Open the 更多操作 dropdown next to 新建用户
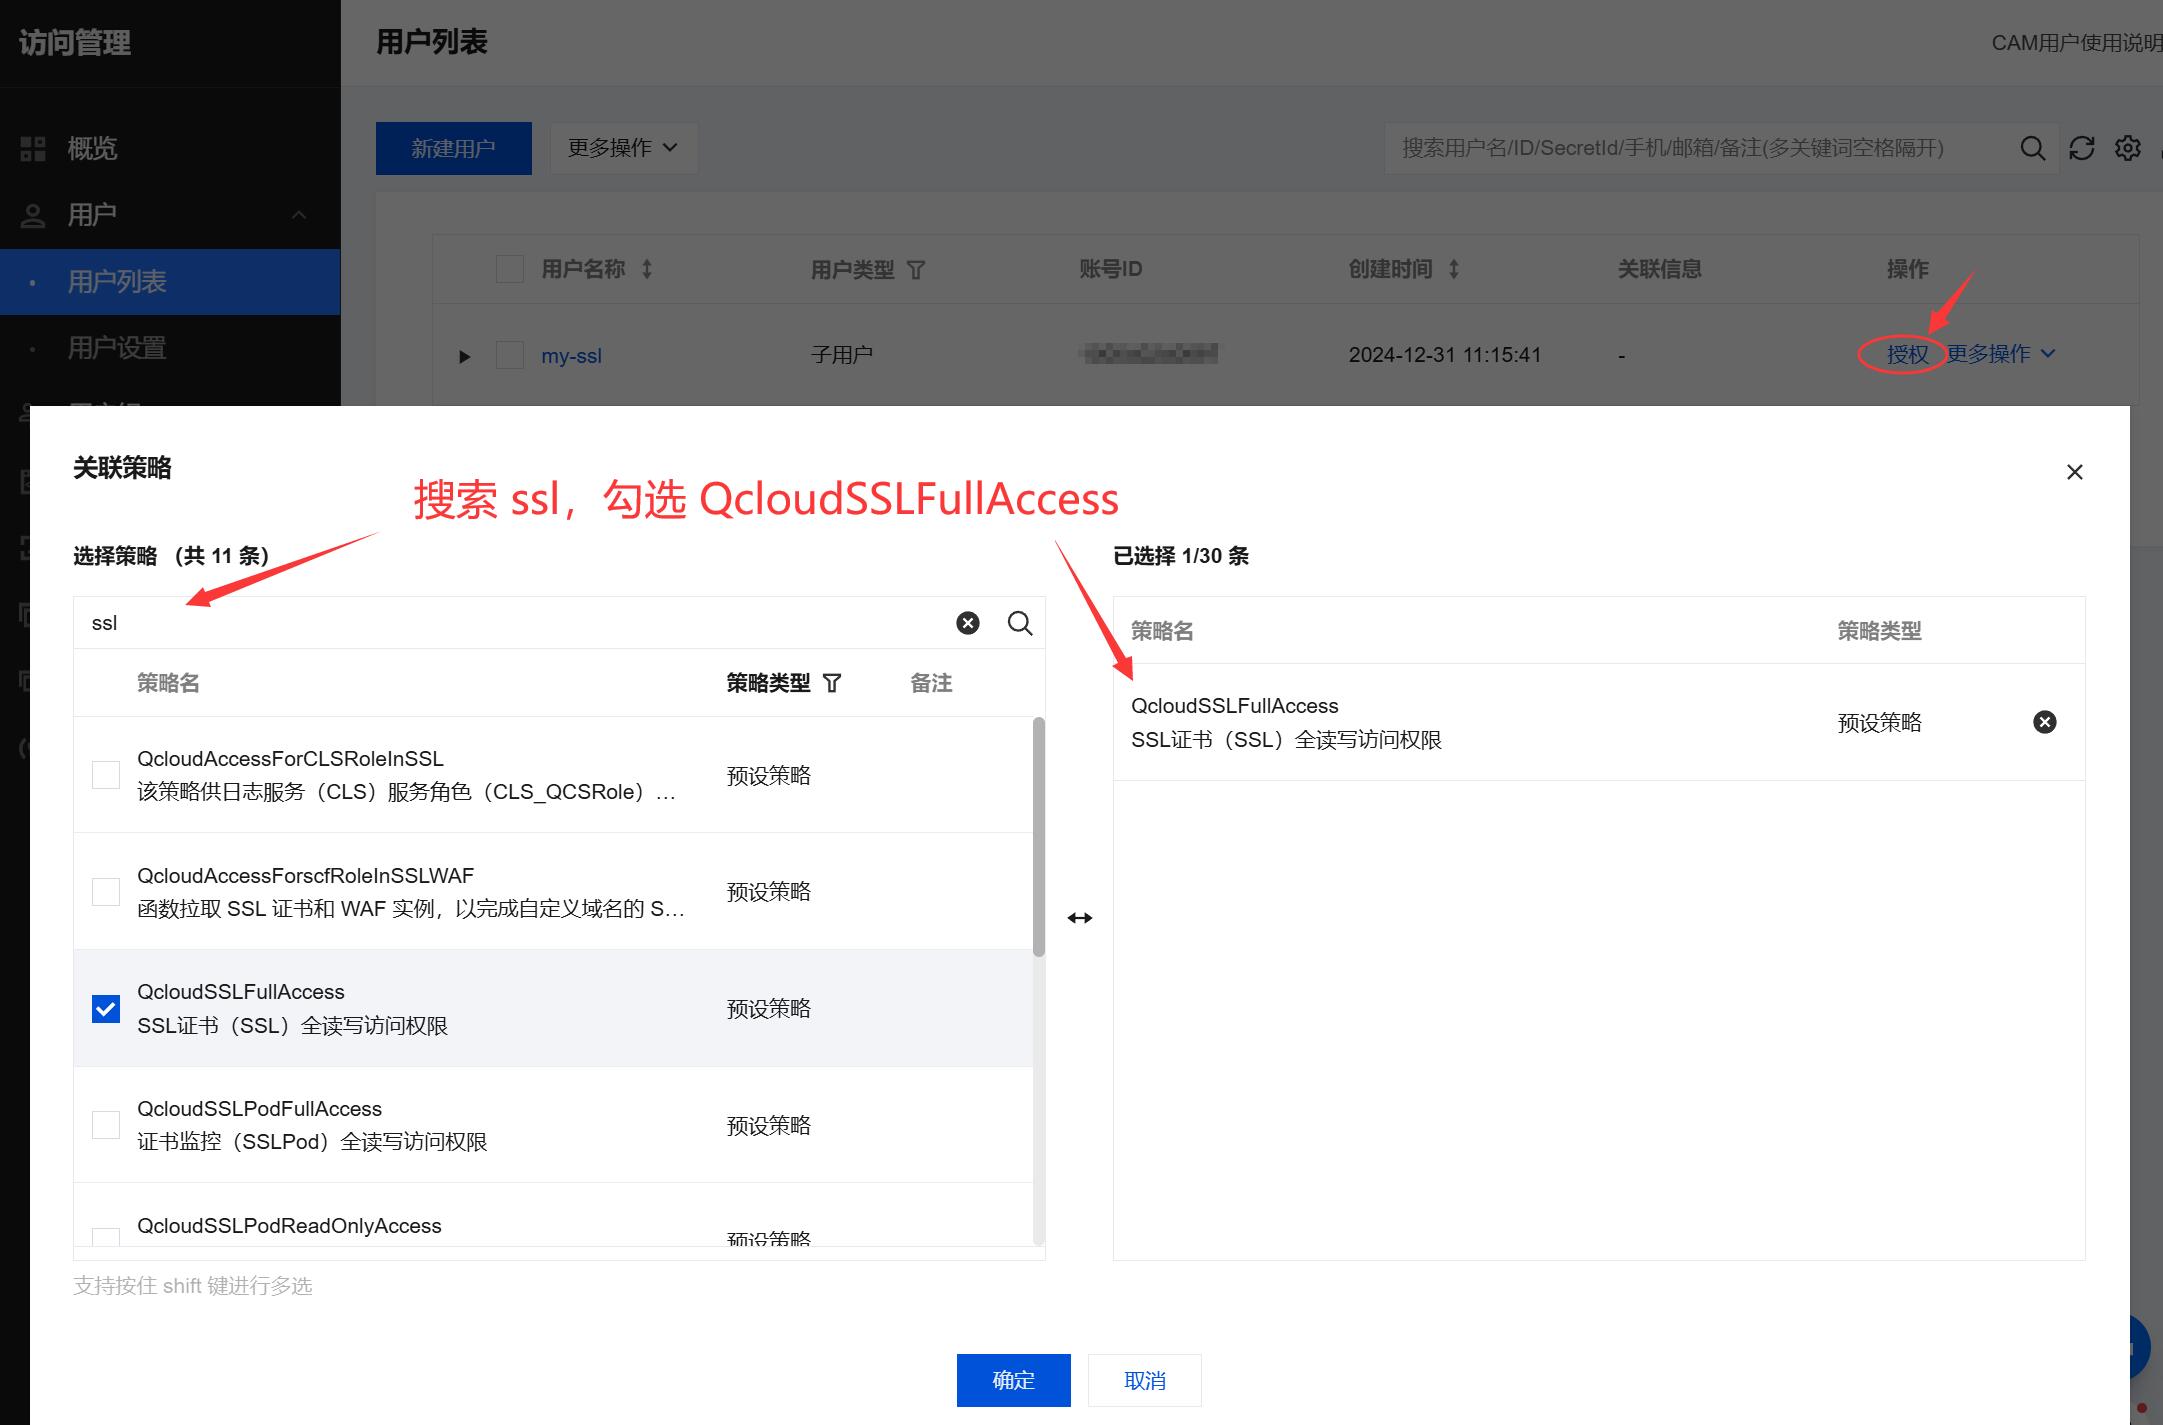 tap(623, 148)
